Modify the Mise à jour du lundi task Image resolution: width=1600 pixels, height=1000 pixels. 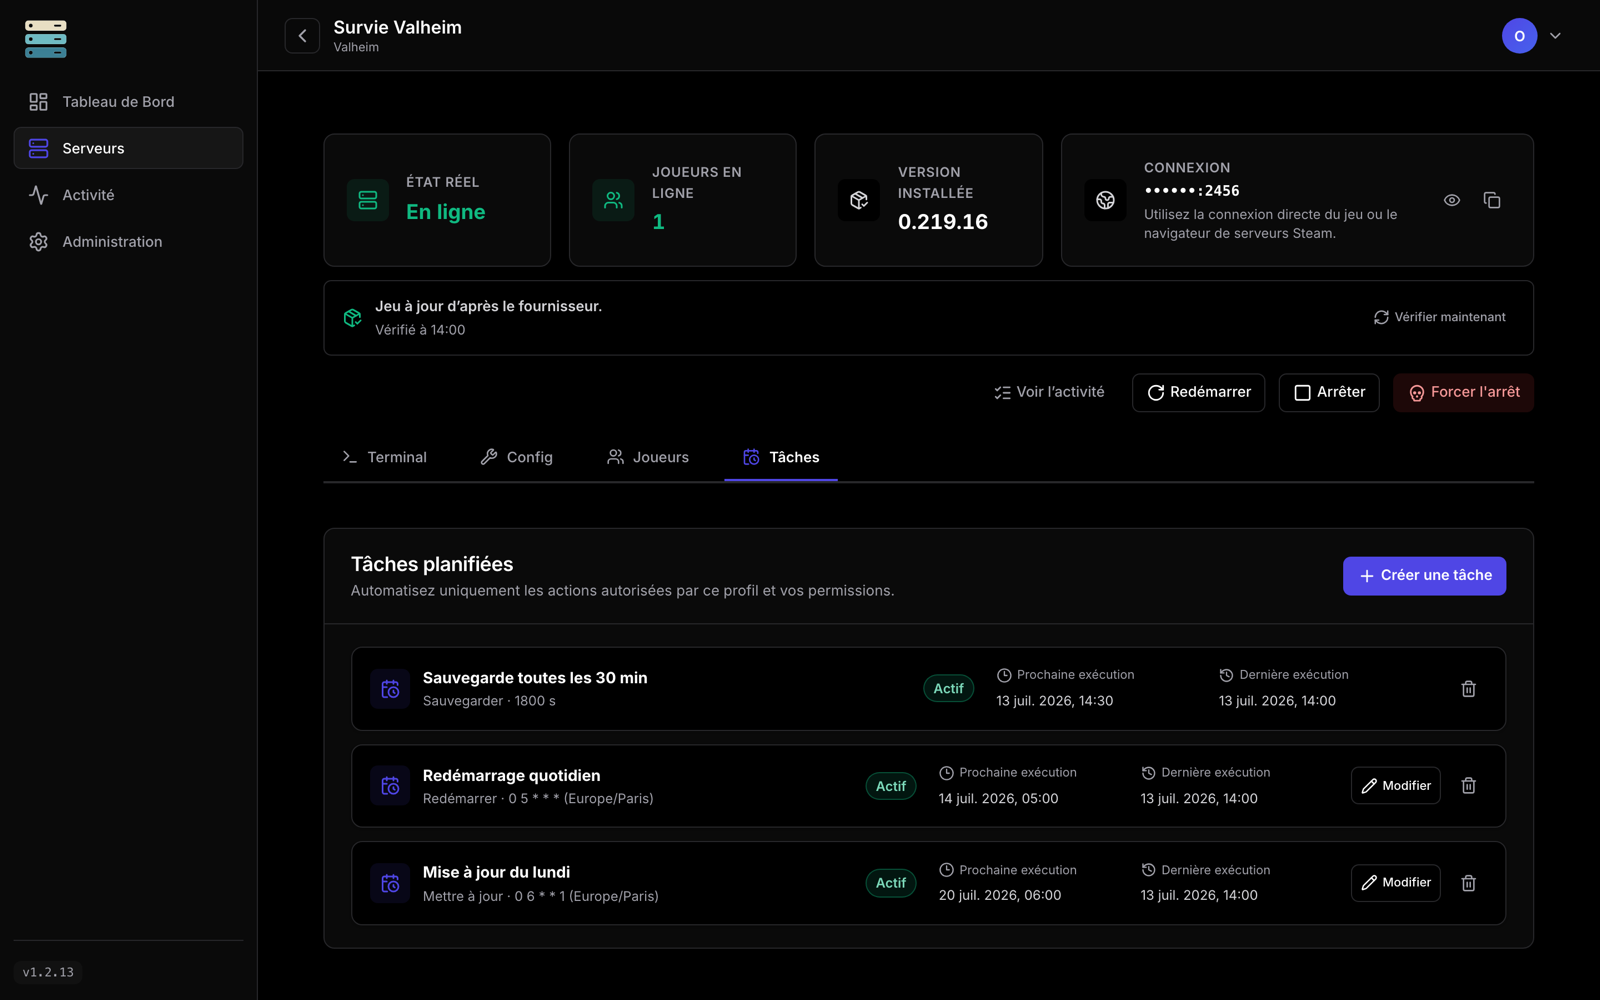tap(1396, 883)
